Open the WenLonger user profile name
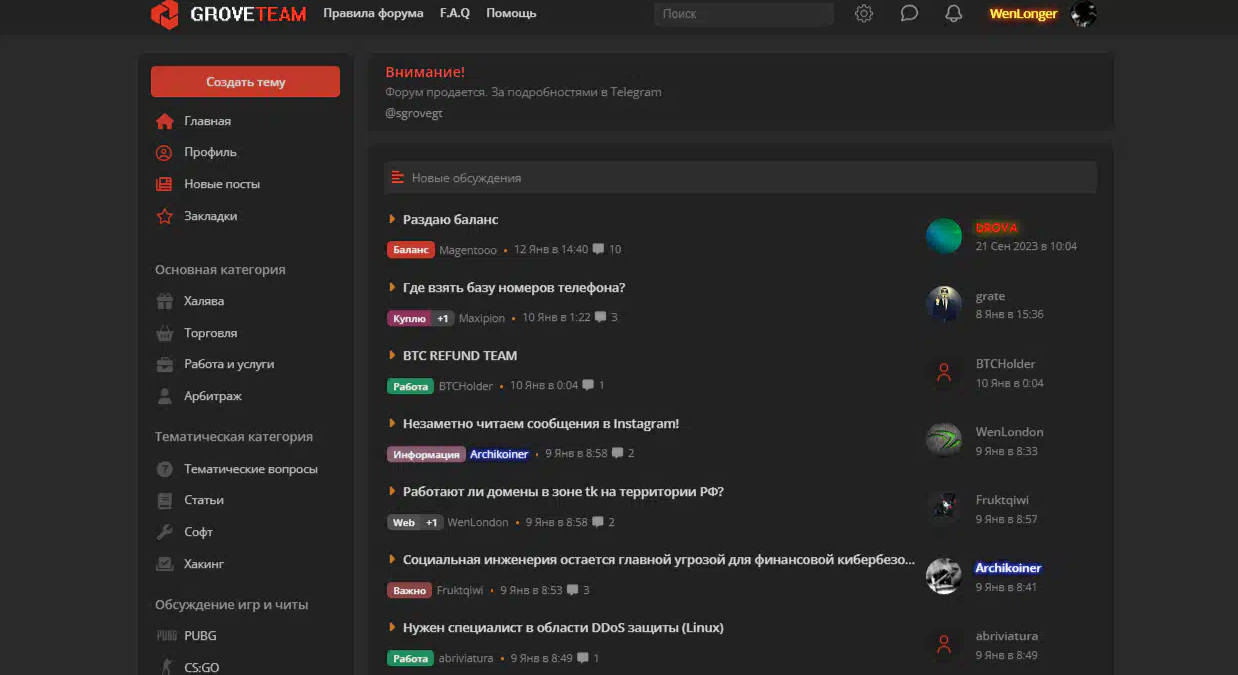The width and height of the screenshot is (1238, 675). 1023,14
